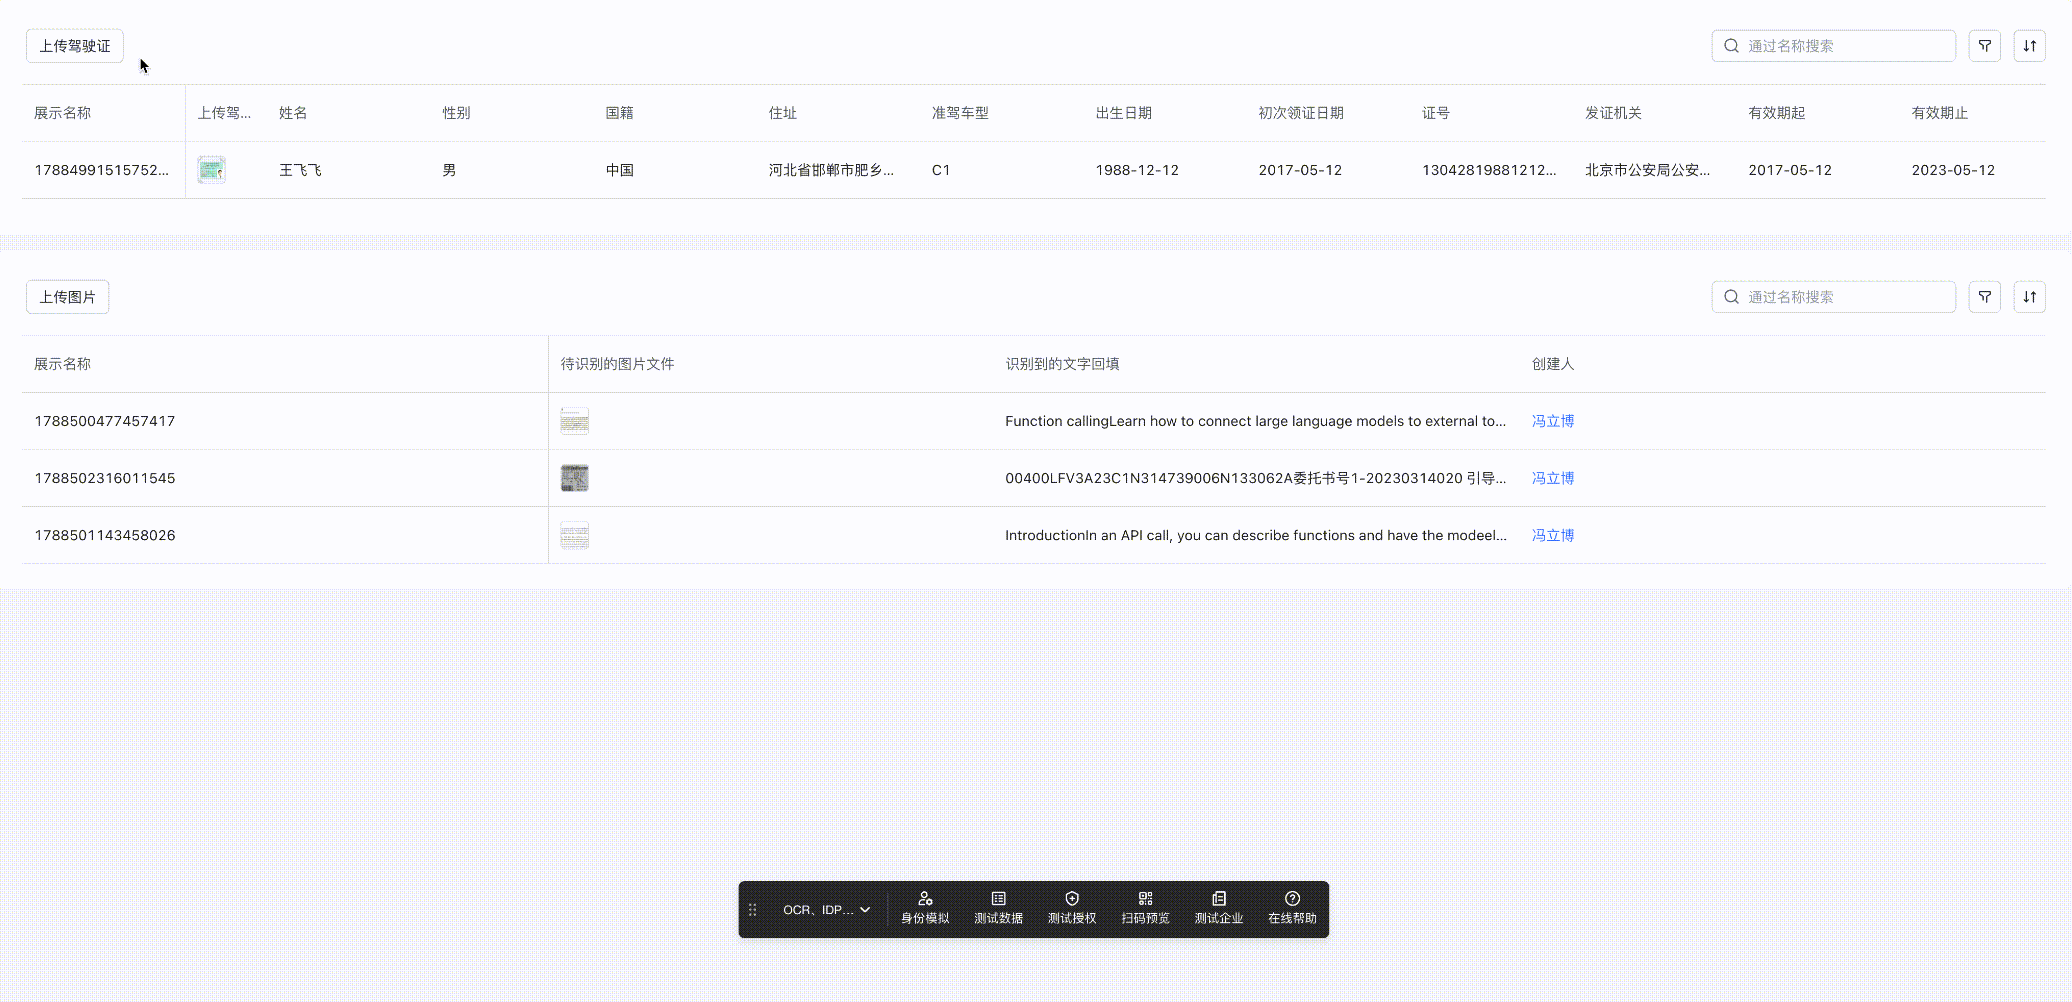Click the 上传驾驶证 button
The height and width of the screenshot is (1002, 2072).
point(75,46)
